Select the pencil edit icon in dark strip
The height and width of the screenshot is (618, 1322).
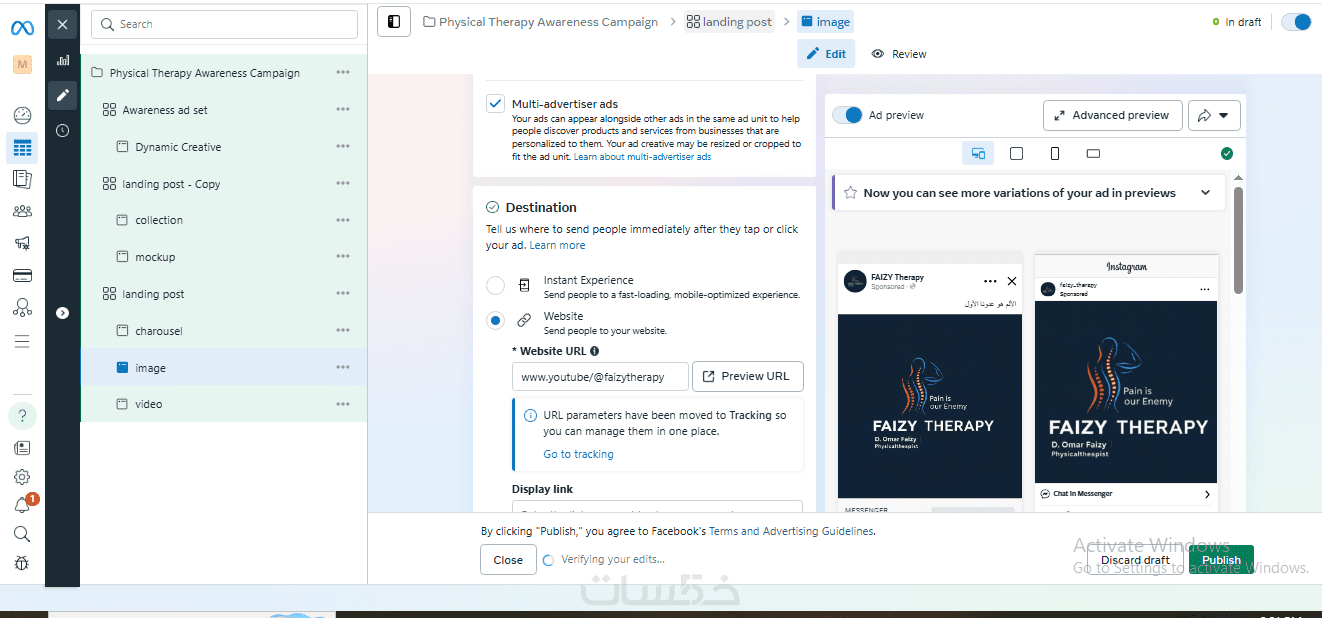coord(63,95)
